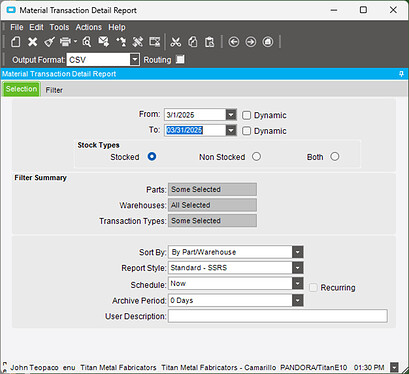This screenshot has height=374, width=409.
Task: Expand the Output Format dropdown
Action: 134,60
